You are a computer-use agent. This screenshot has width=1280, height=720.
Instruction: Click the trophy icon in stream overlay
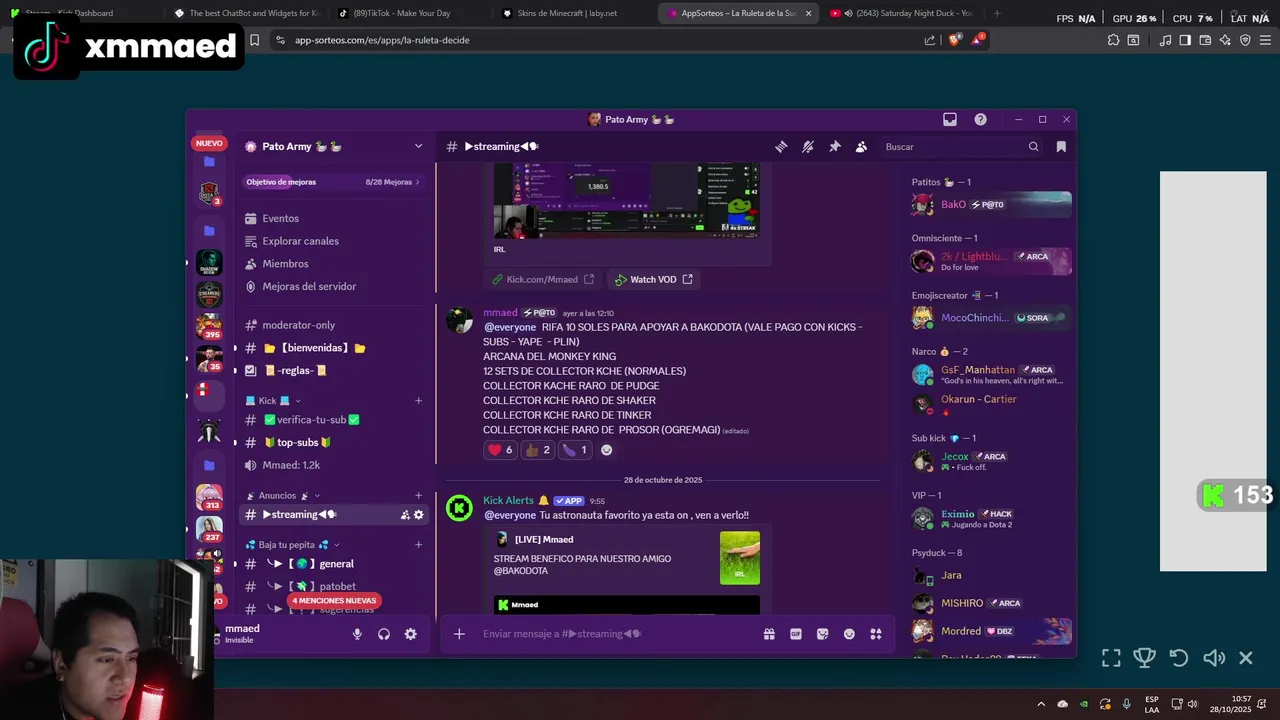pyautogui.click(x=1145, y=658)
